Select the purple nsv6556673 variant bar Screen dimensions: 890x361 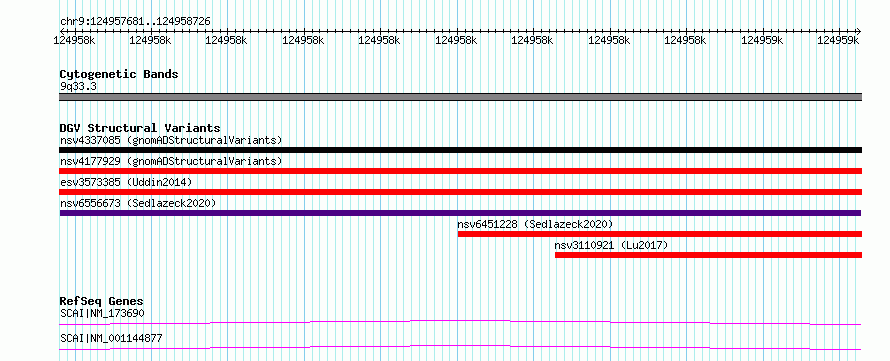pyautogui.click(x=460, y=213)
